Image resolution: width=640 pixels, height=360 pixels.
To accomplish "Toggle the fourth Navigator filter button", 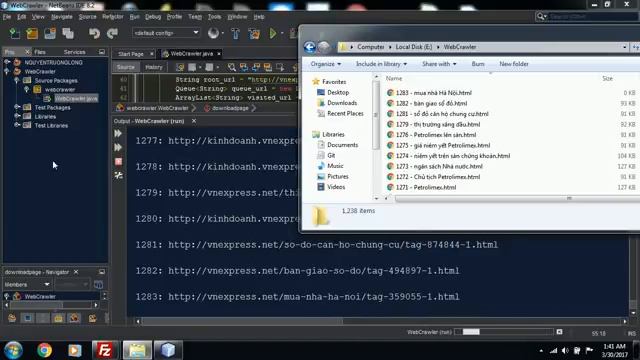I will (58, 318).
